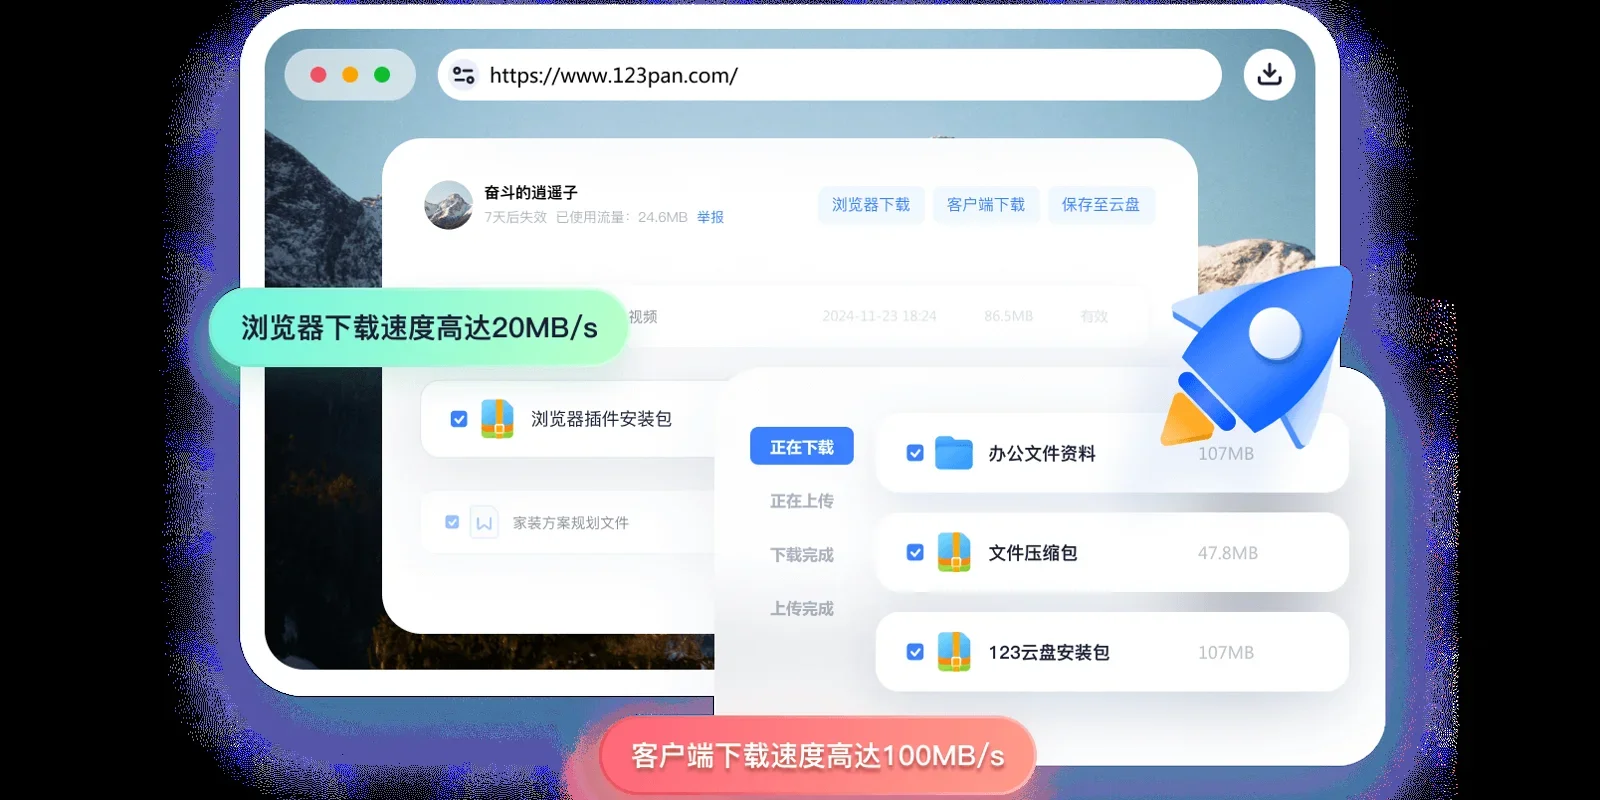This screenshot has height=800, width=1600.
Task: Click the 保存至云盘 button
Action: (1101, 205)
